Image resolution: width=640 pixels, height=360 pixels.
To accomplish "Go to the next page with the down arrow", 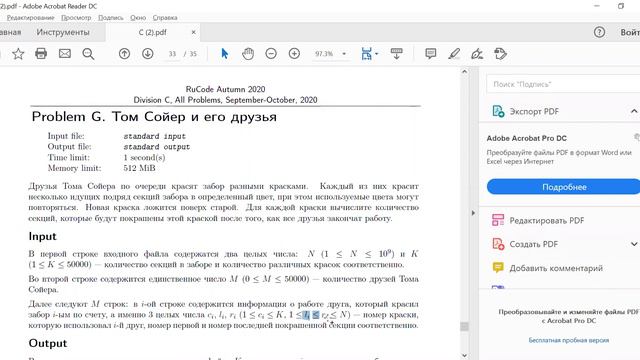I will (x=148, y=53).
